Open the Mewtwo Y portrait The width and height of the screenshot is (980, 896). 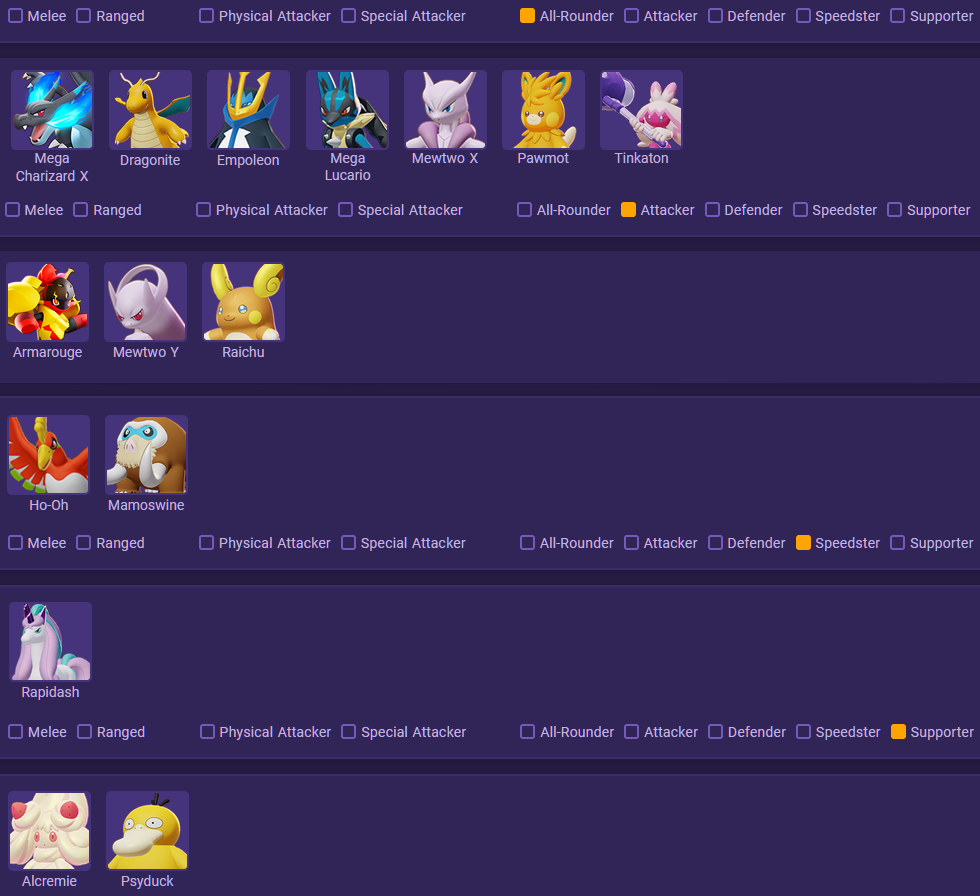point(146,302)
